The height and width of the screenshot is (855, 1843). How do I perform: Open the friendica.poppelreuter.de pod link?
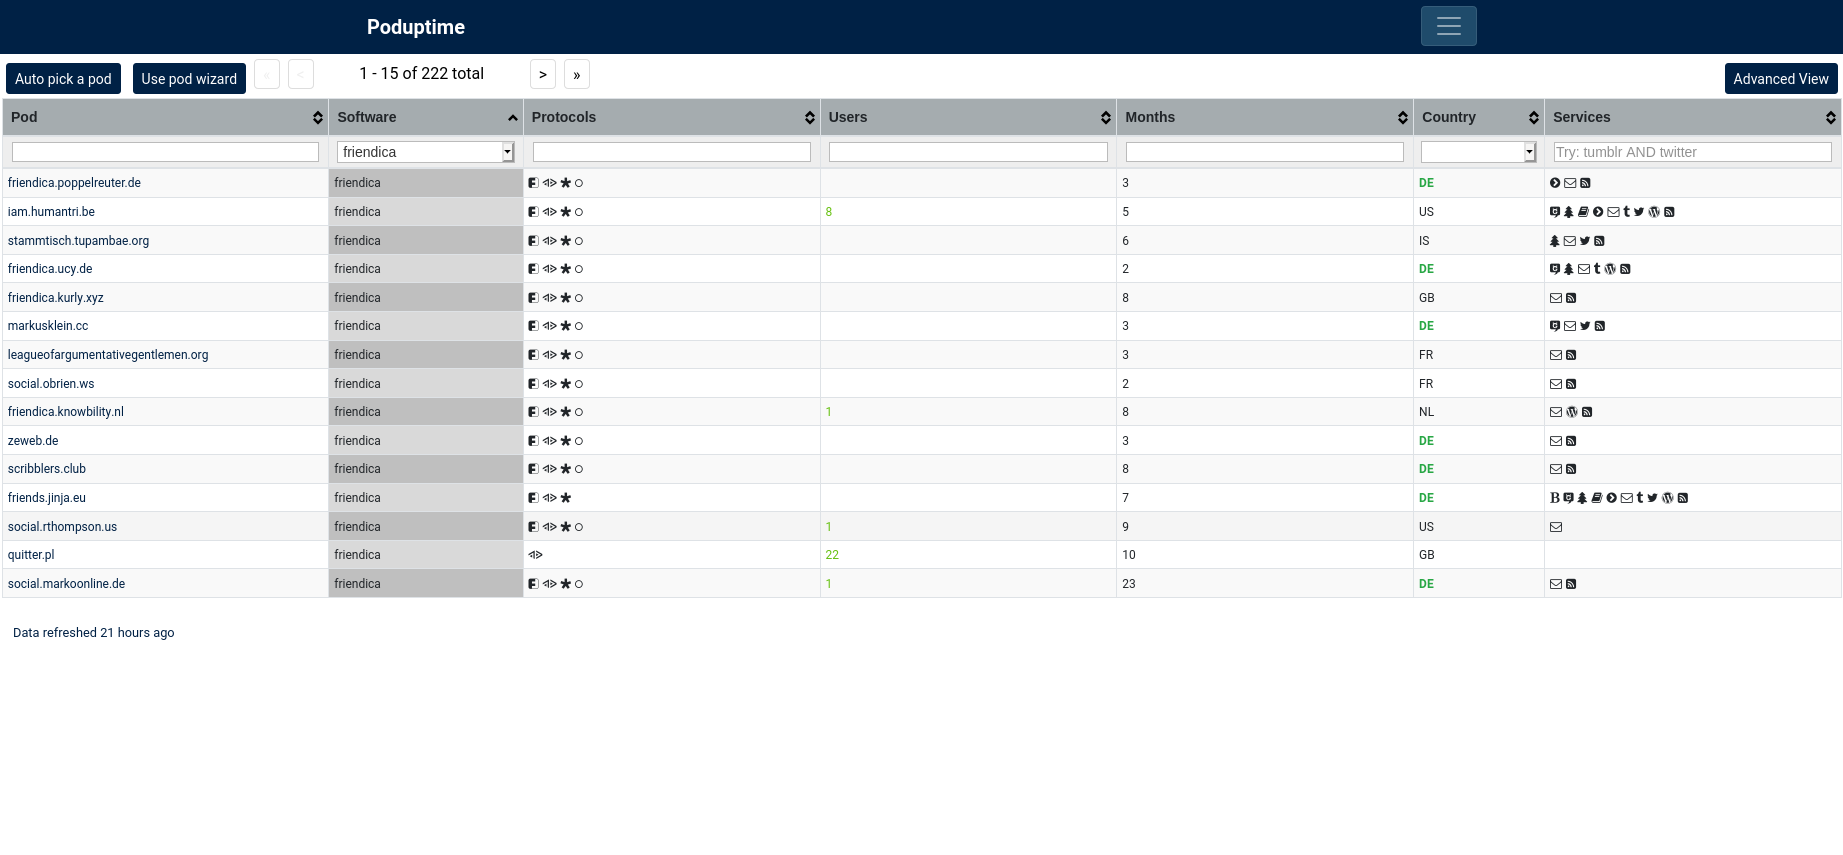click(74, 183)
